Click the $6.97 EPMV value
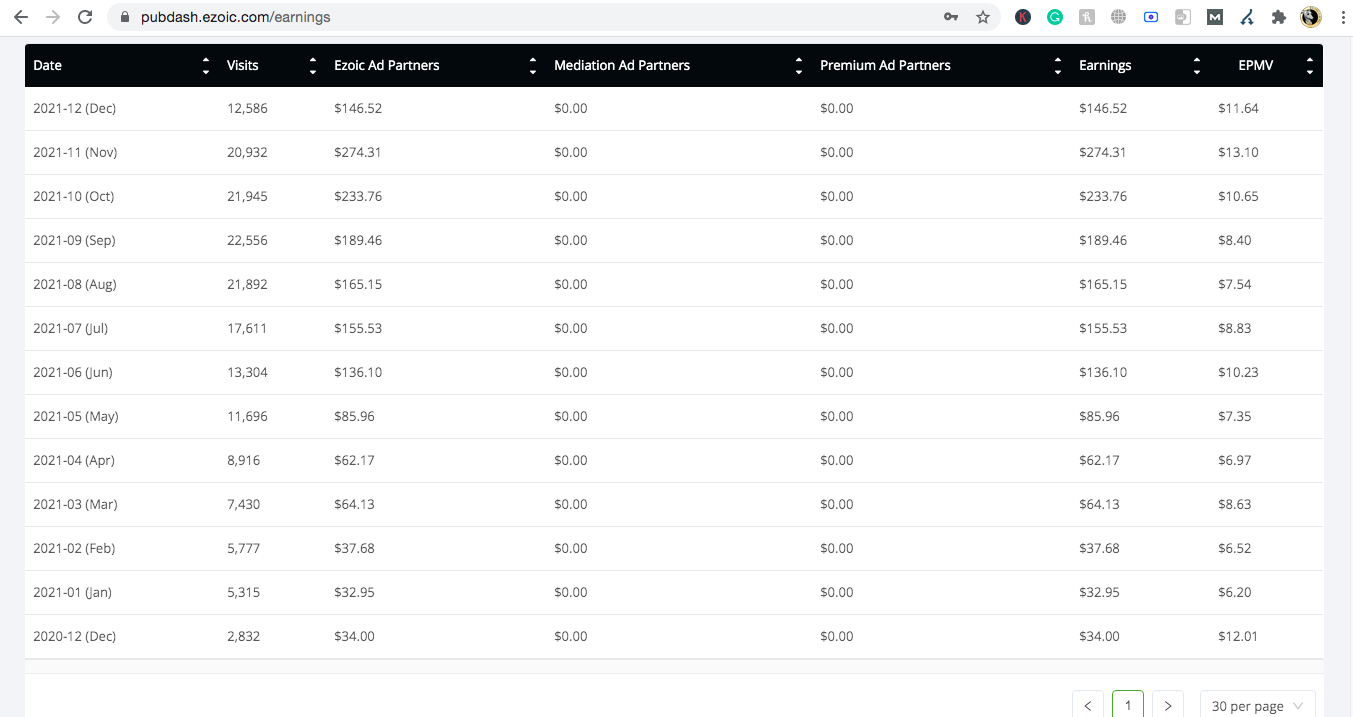The width and height of the screenshot is (1353, 717). (x=1234, y=460)
